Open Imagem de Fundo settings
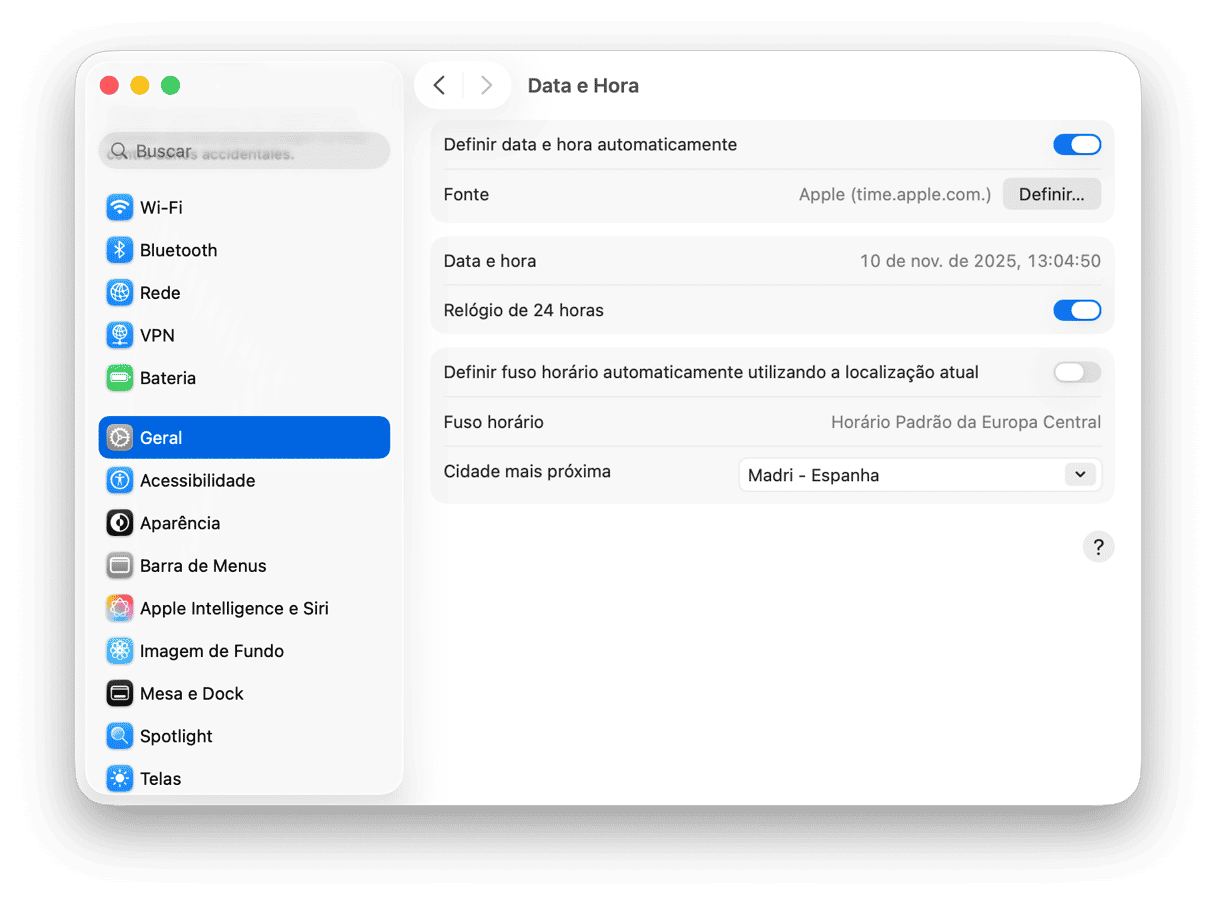1216x904 pixels. coord(211,651)
